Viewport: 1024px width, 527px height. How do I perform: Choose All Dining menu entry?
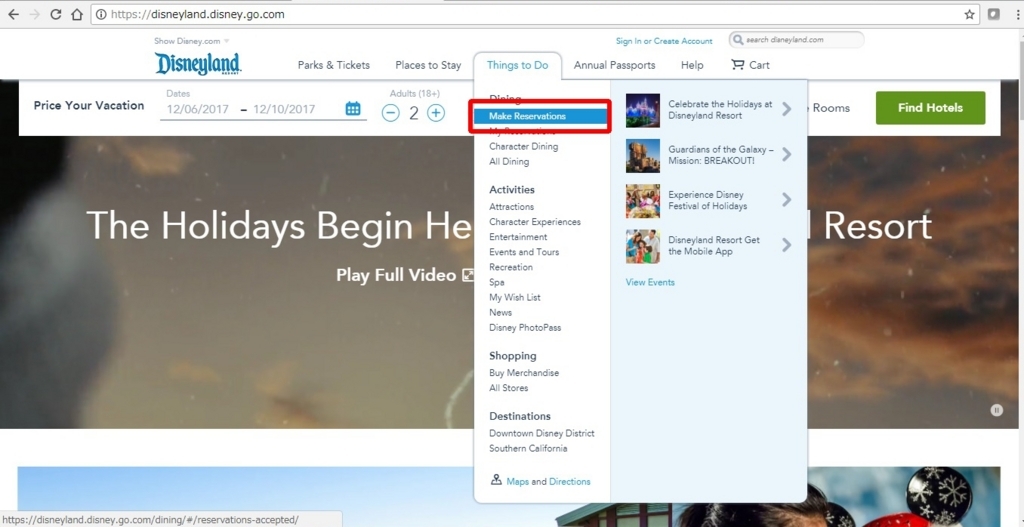click(509, 161)
